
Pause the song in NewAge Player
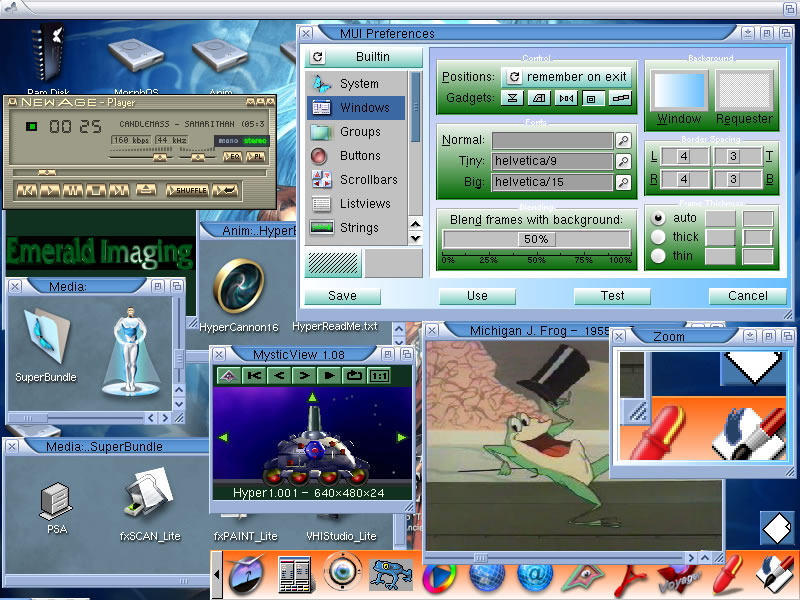(73, 191)
